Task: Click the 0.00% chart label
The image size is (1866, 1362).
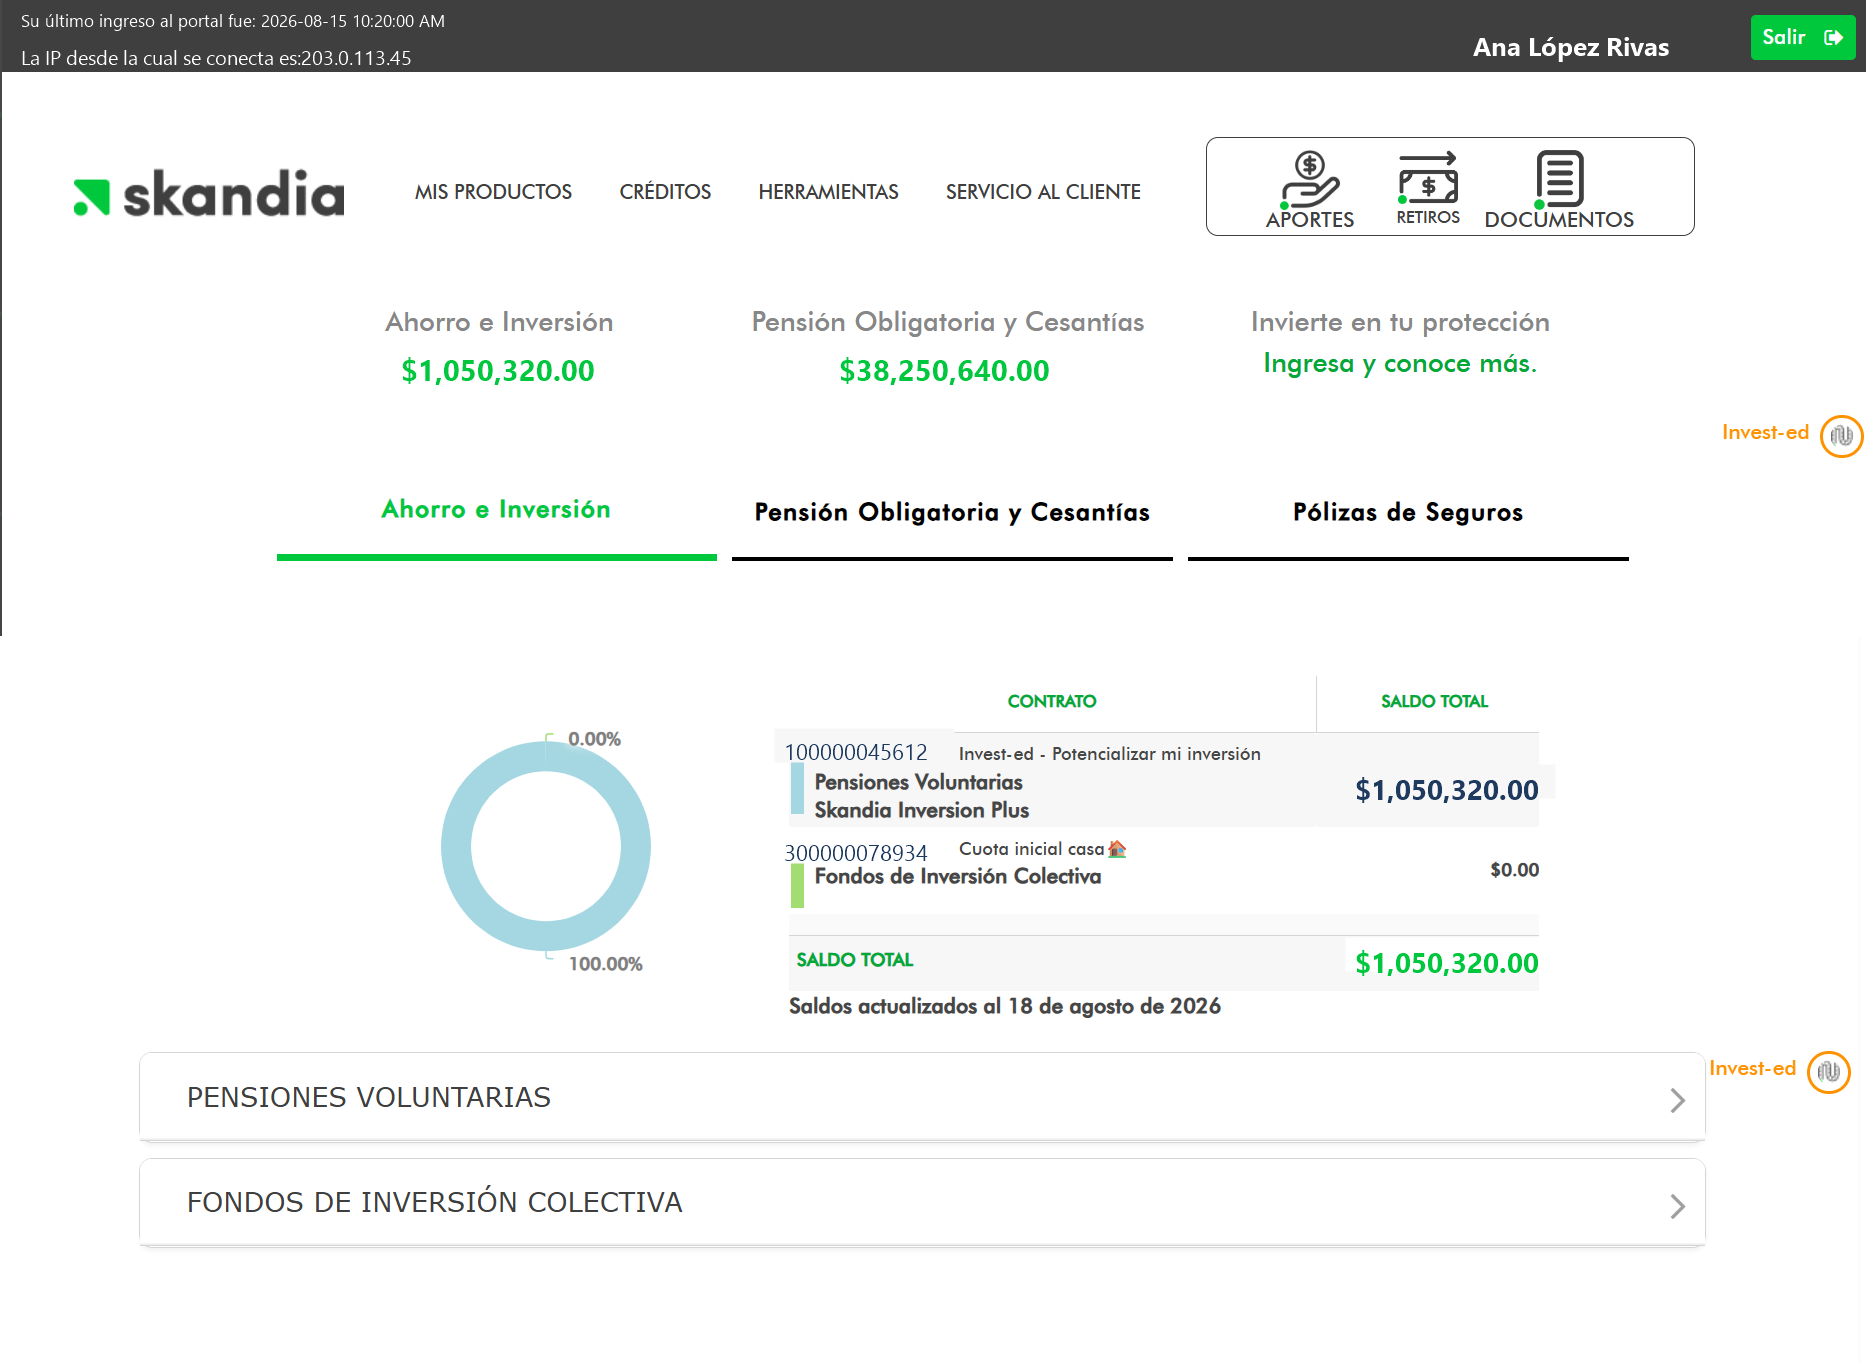Action: click(x=594, y=739)
